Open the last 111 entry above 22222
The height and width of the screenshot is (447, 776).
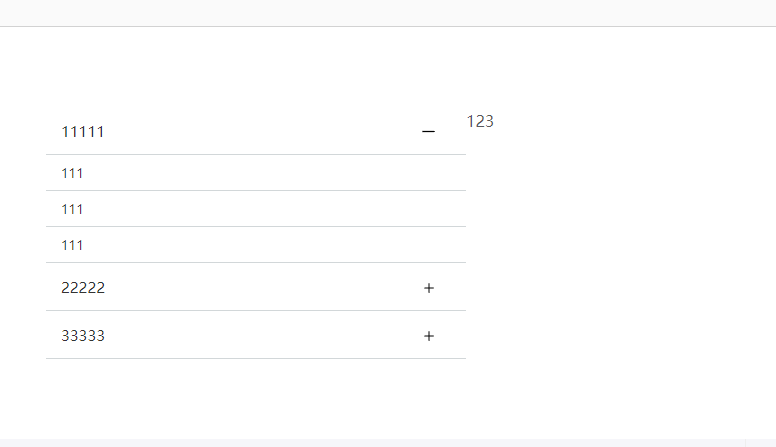point(72,245)
